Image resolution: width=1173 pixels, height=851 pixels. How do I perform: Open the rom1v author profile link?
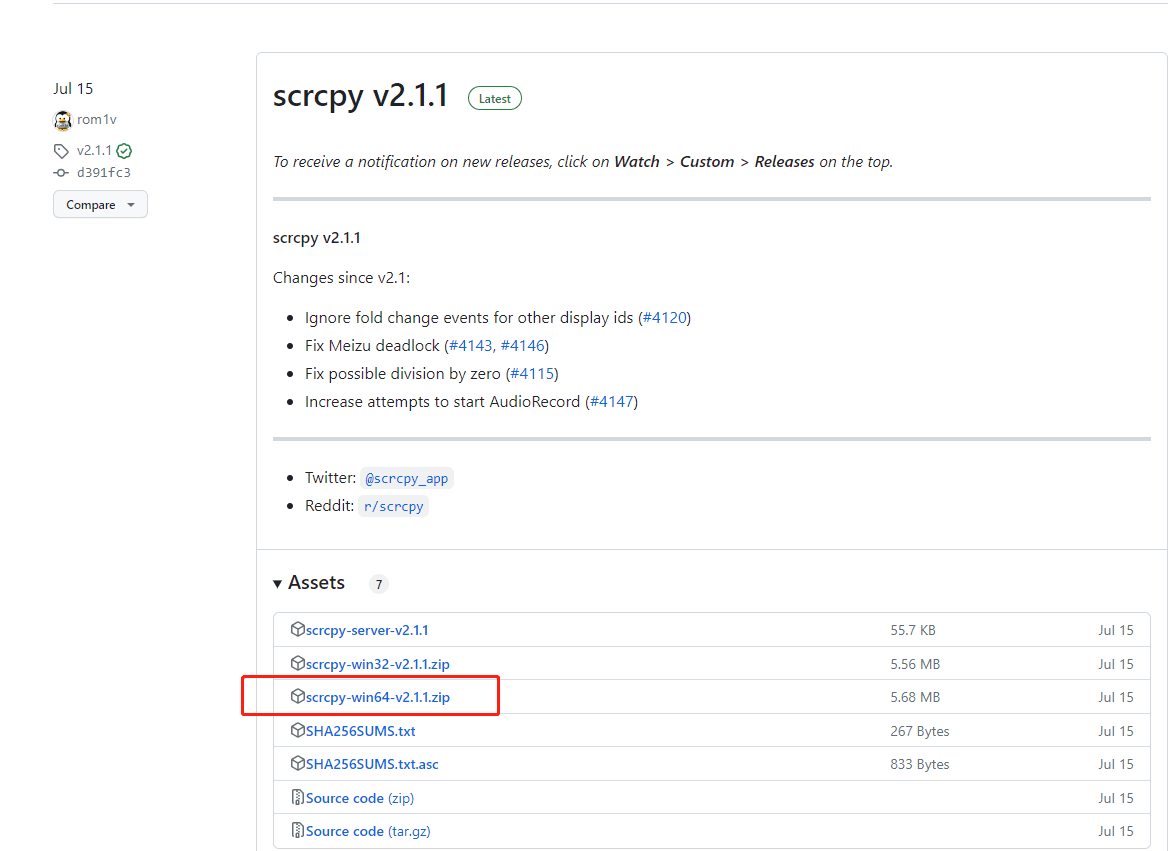[x=97, y=120]
